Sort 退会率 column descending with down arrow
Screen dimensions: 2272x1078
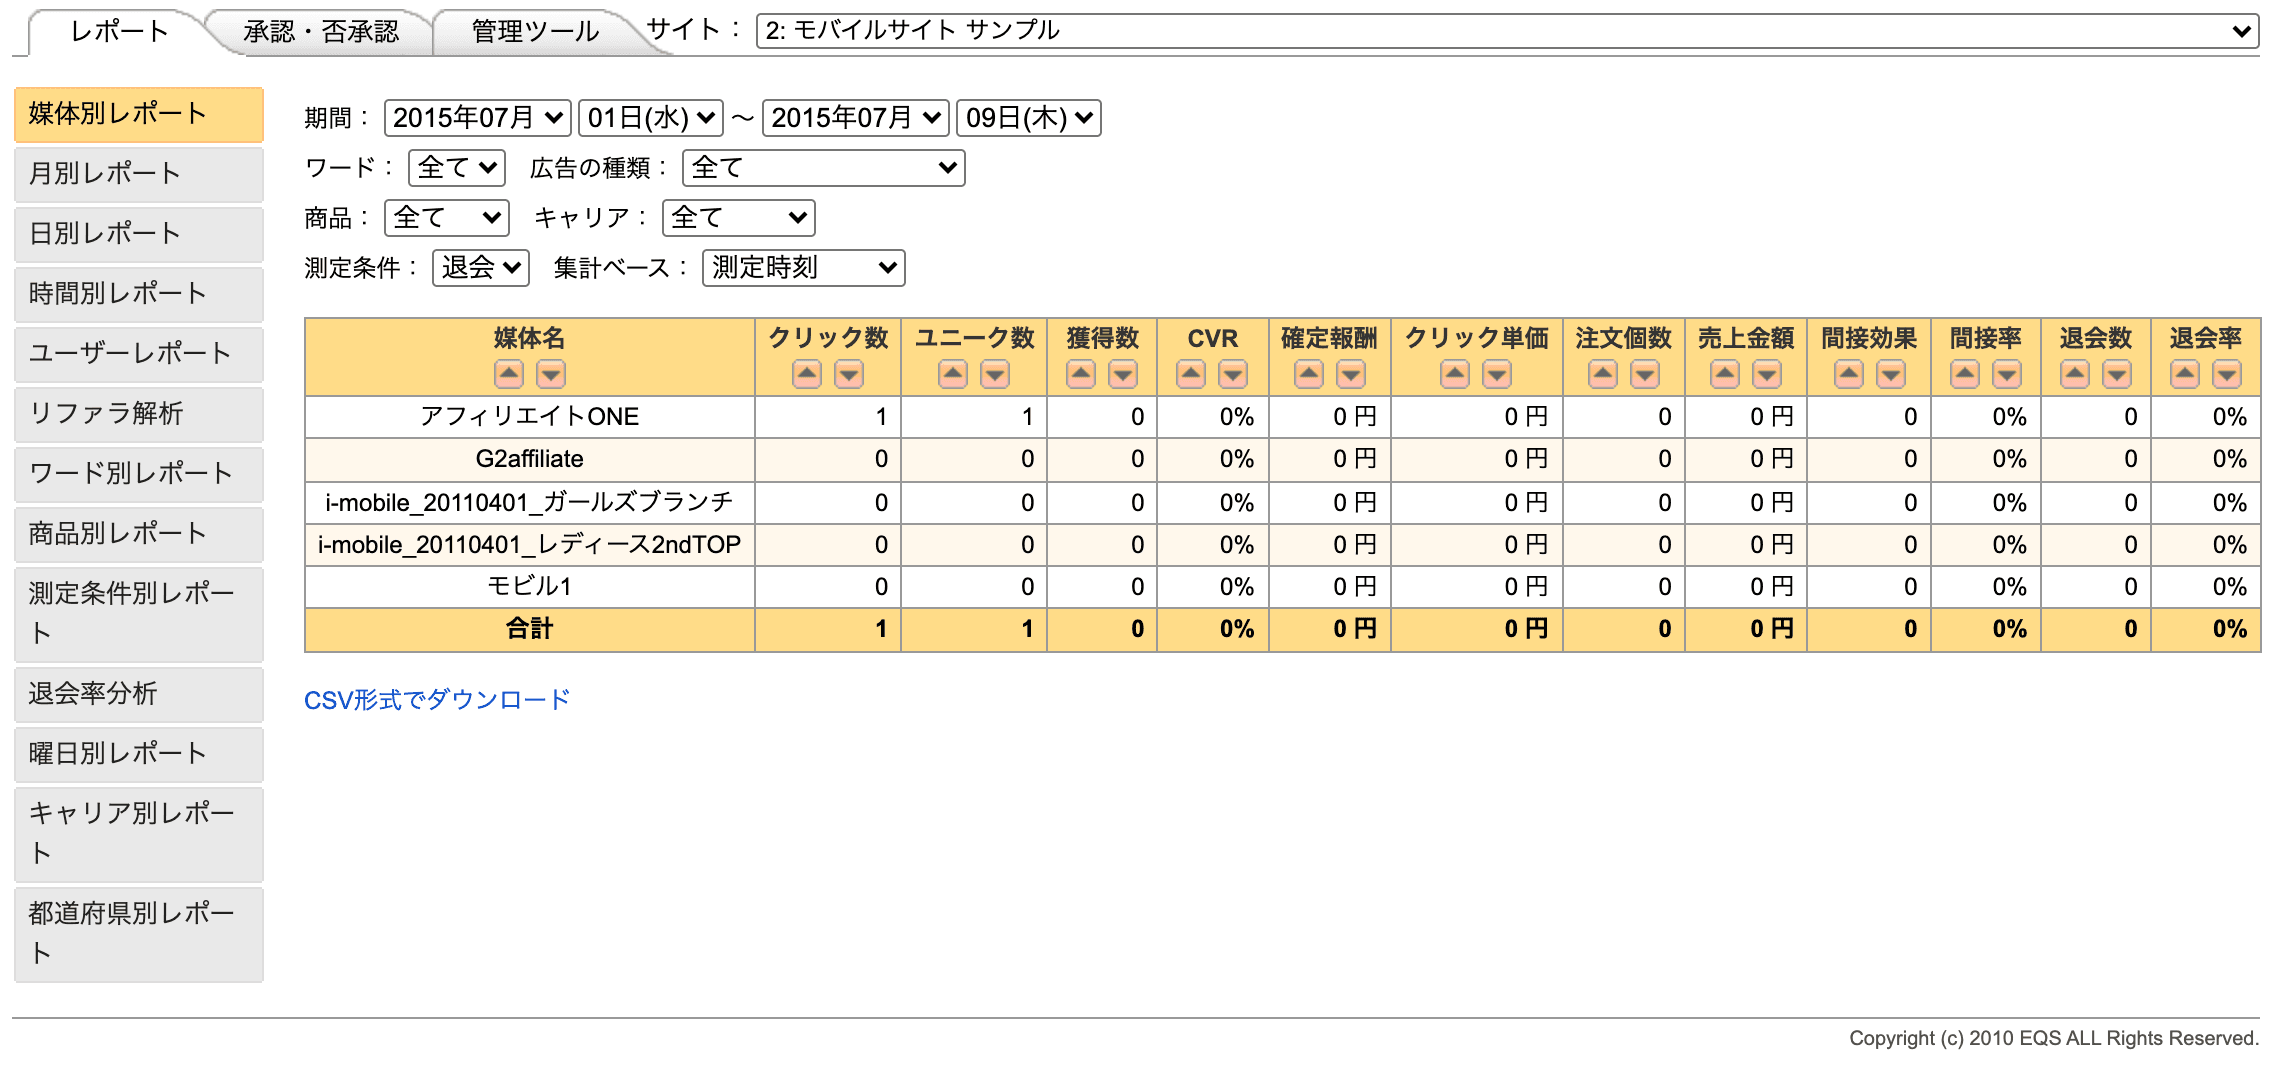click(2227, 375)
